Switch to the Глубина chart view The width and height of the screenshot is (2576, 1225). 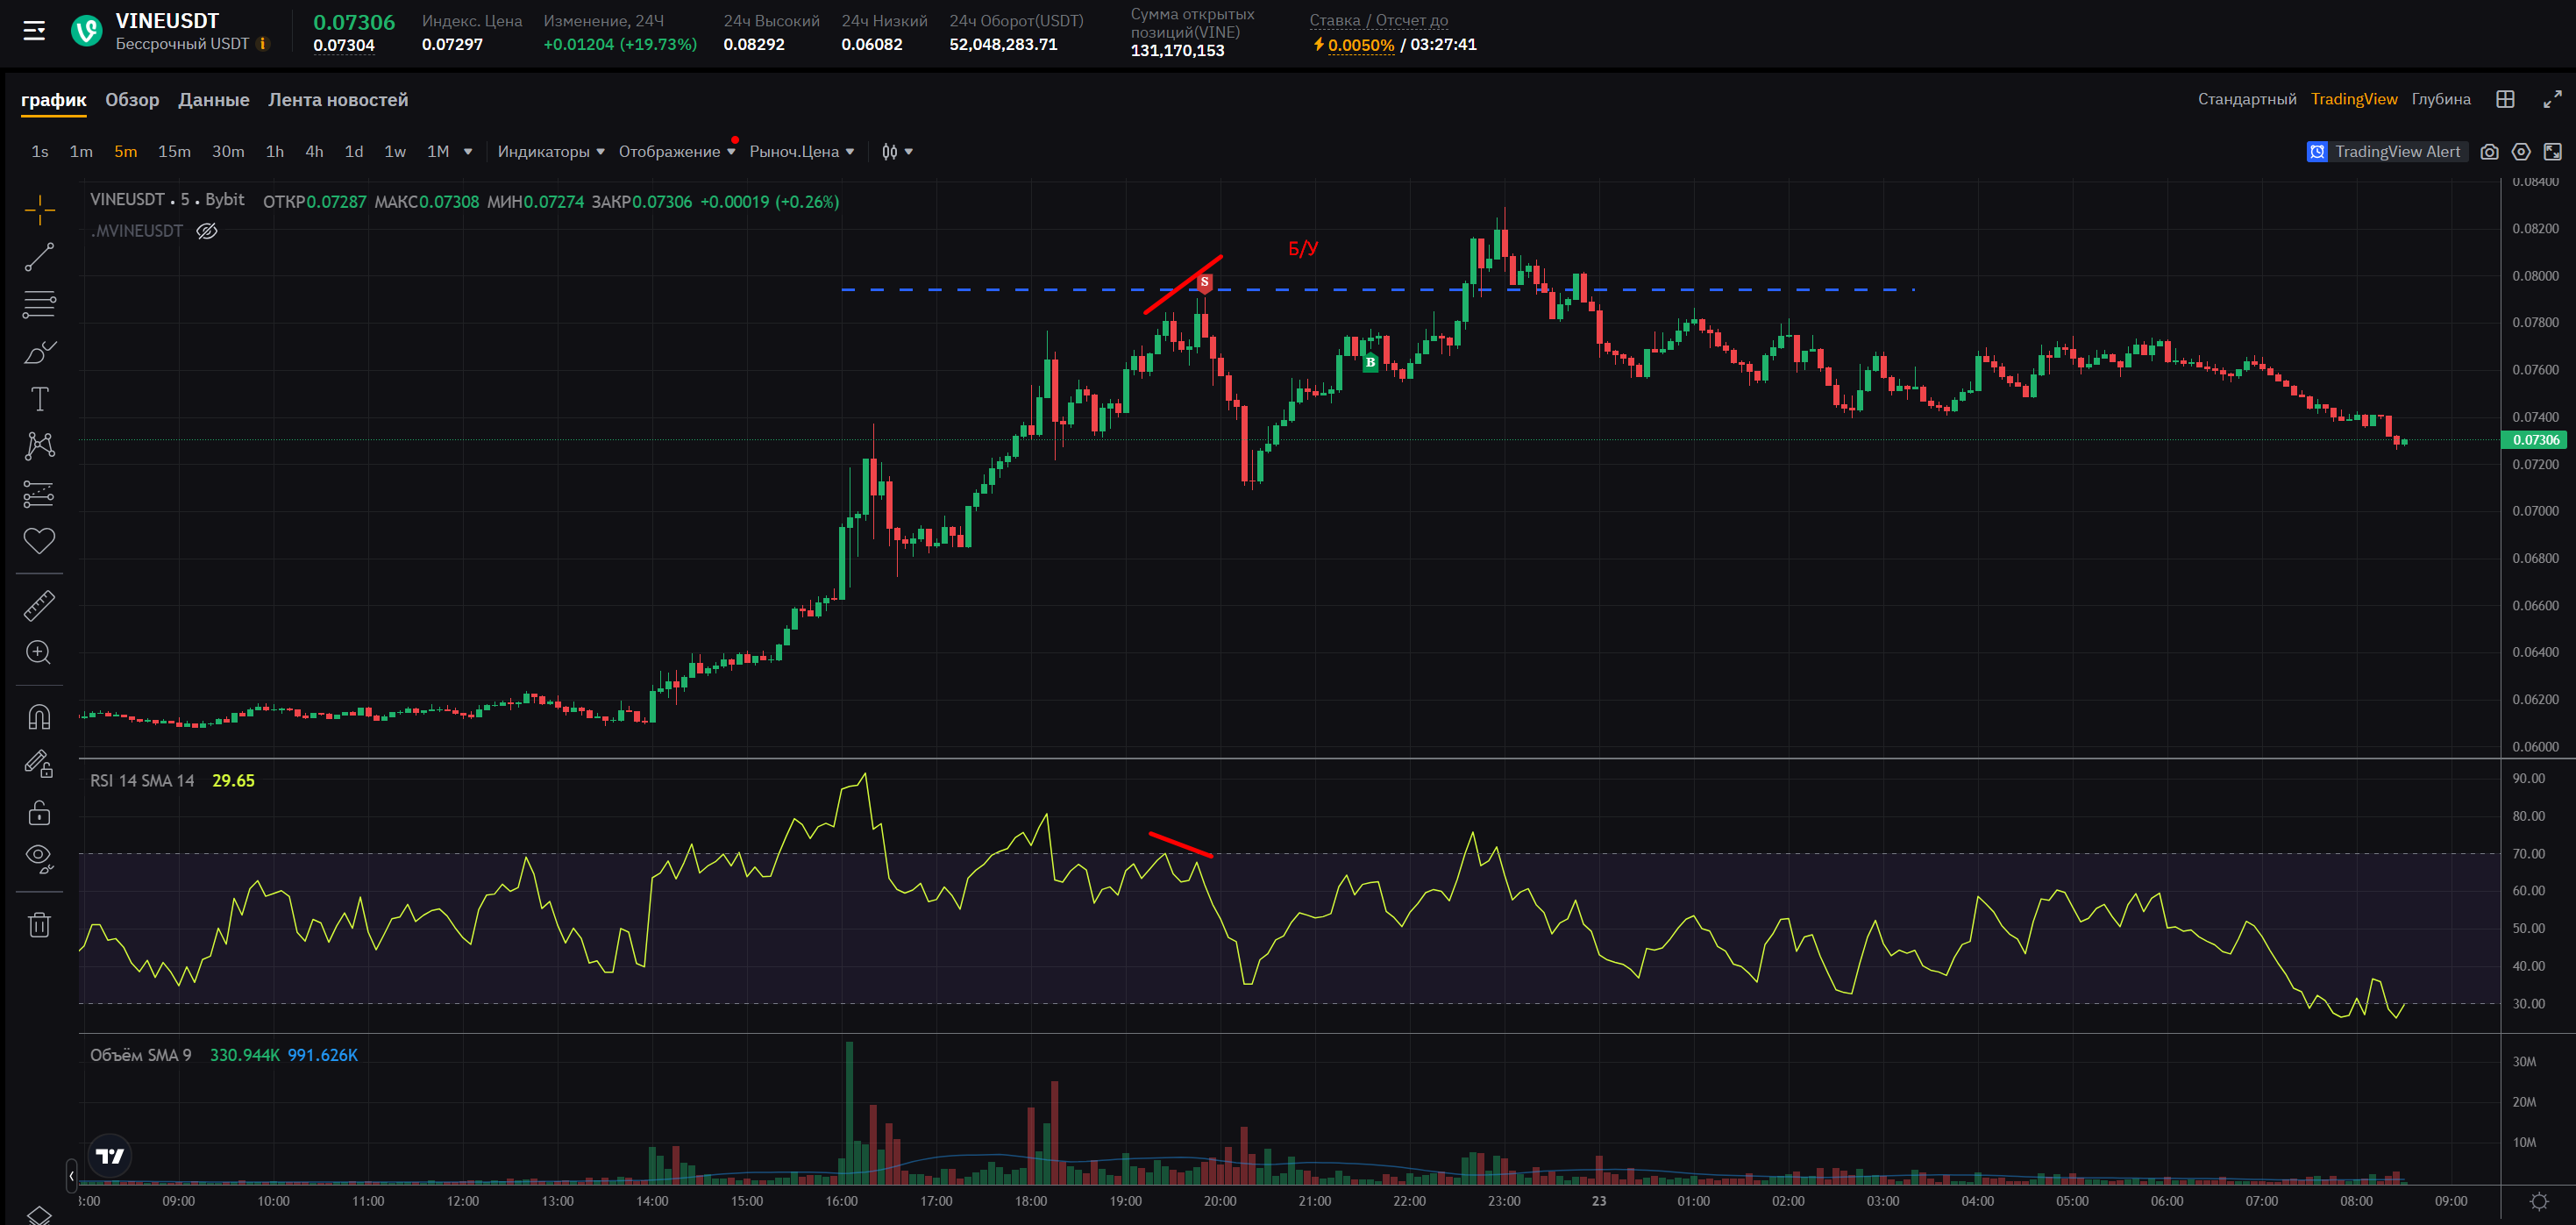pos(2440,99)
